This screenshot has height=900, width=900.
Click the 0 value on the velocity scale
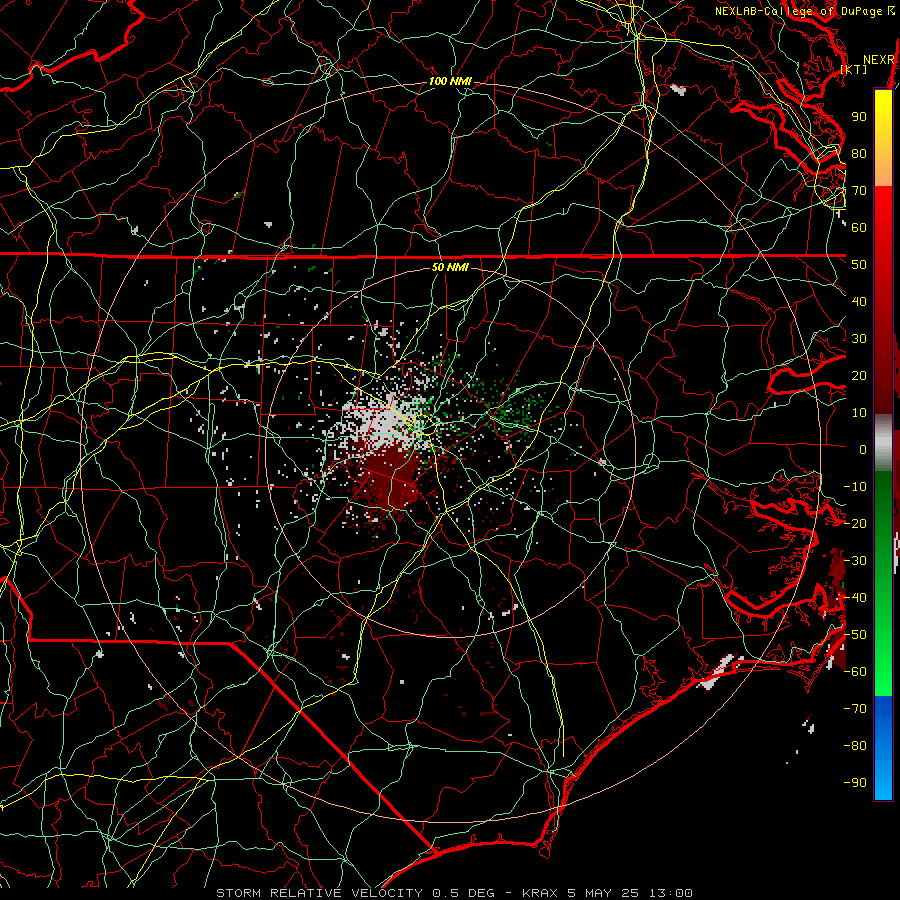tap(863, 449)
